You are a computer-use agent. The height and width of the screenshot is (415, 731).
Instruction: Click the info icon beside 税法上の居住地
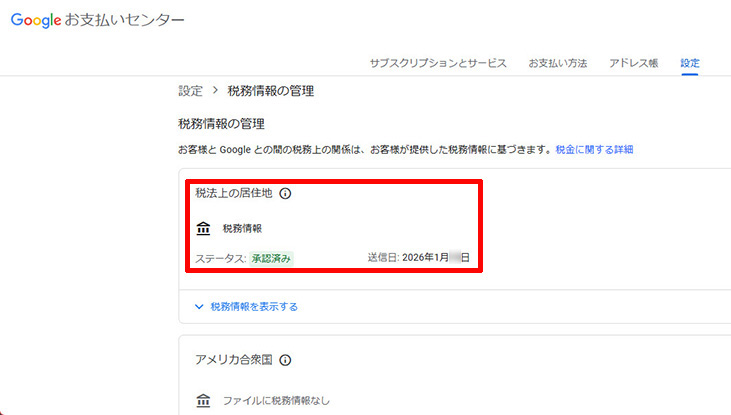pyautogui.click(x=285, y=193)
